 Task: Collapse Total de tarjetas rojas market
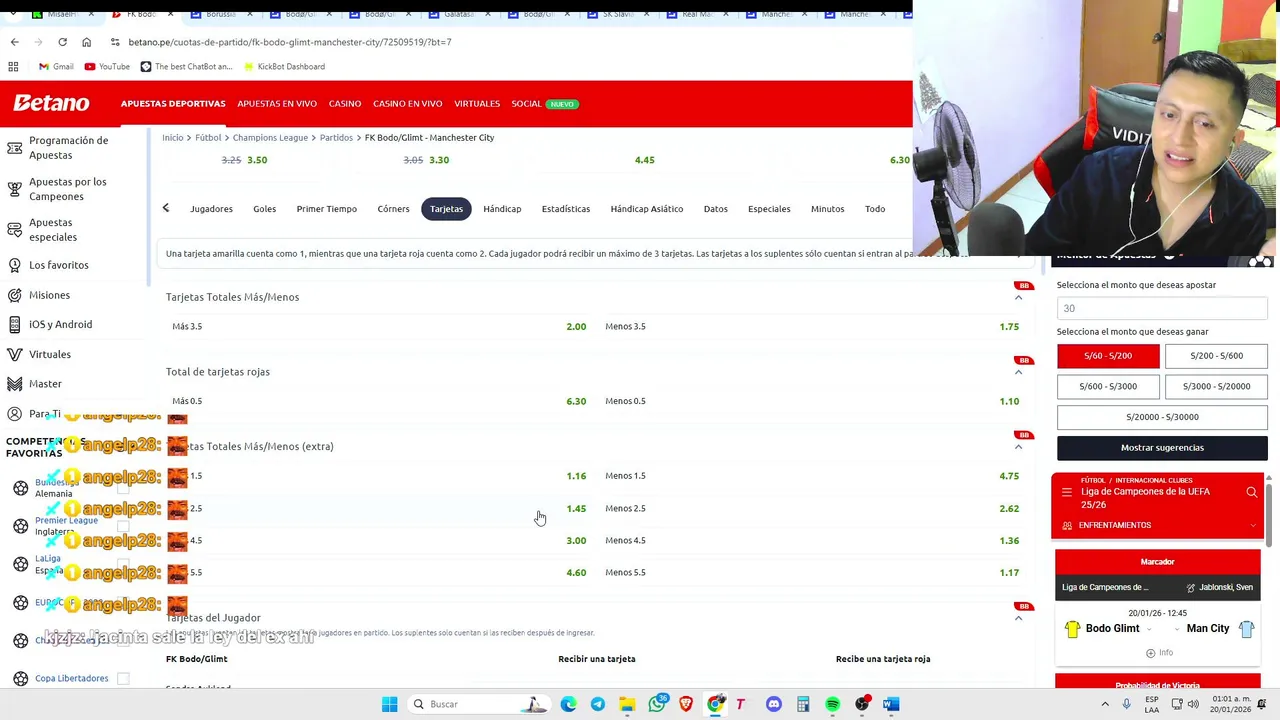click(1018, 372)
